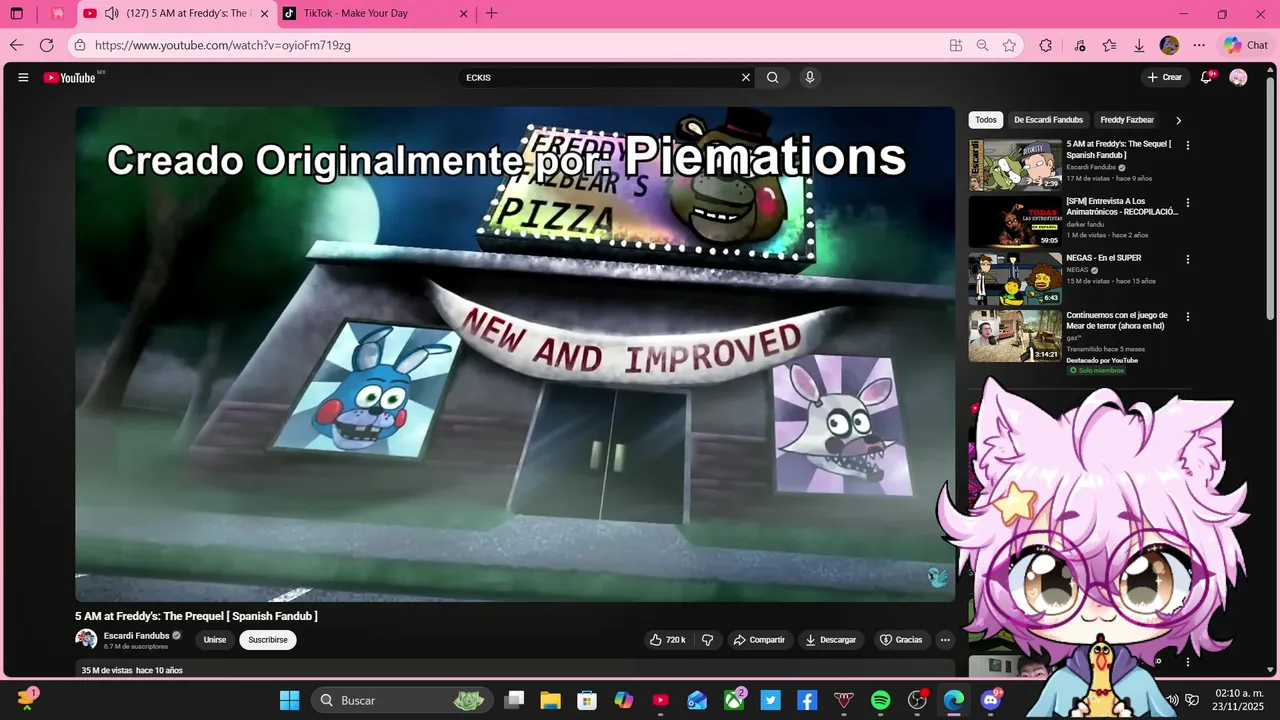Click the zoom magnifier in address bar
Screen dimensions: 1280x720
(983, 45)
